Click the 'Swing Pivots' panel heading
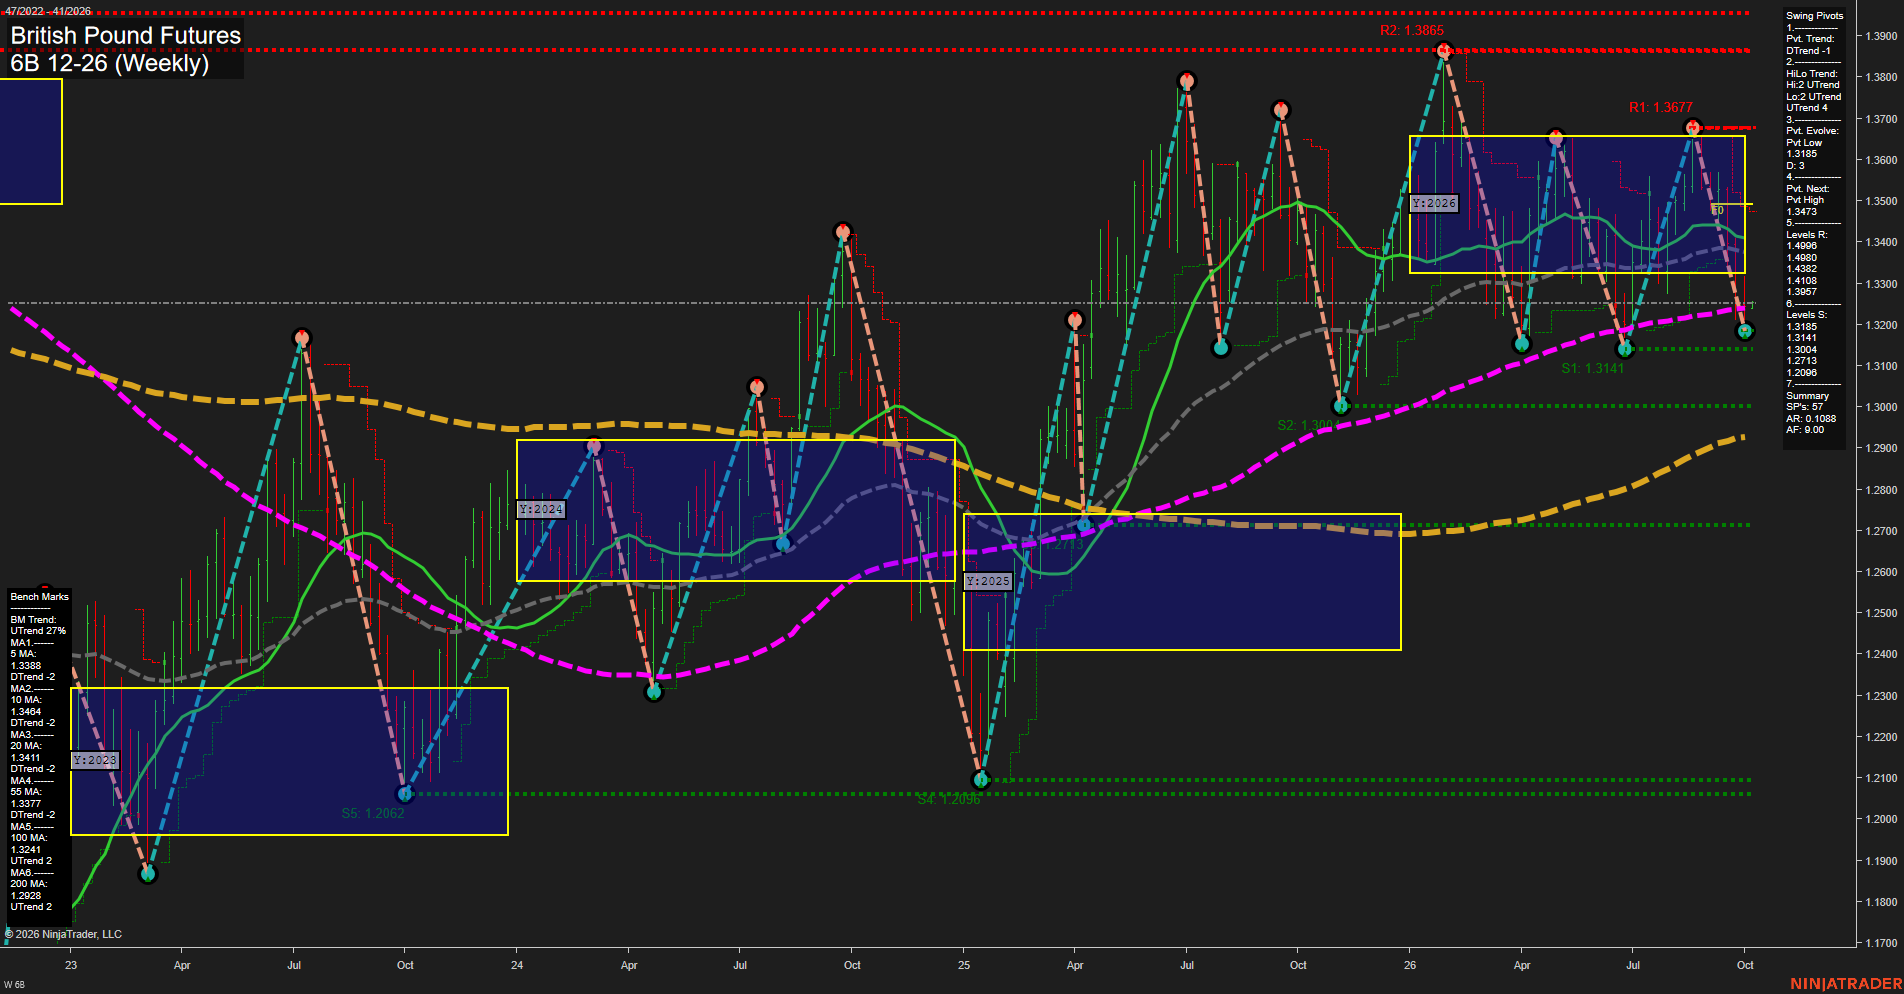Viewport: 1904px width, 994px height. [x=1814, y=16]
